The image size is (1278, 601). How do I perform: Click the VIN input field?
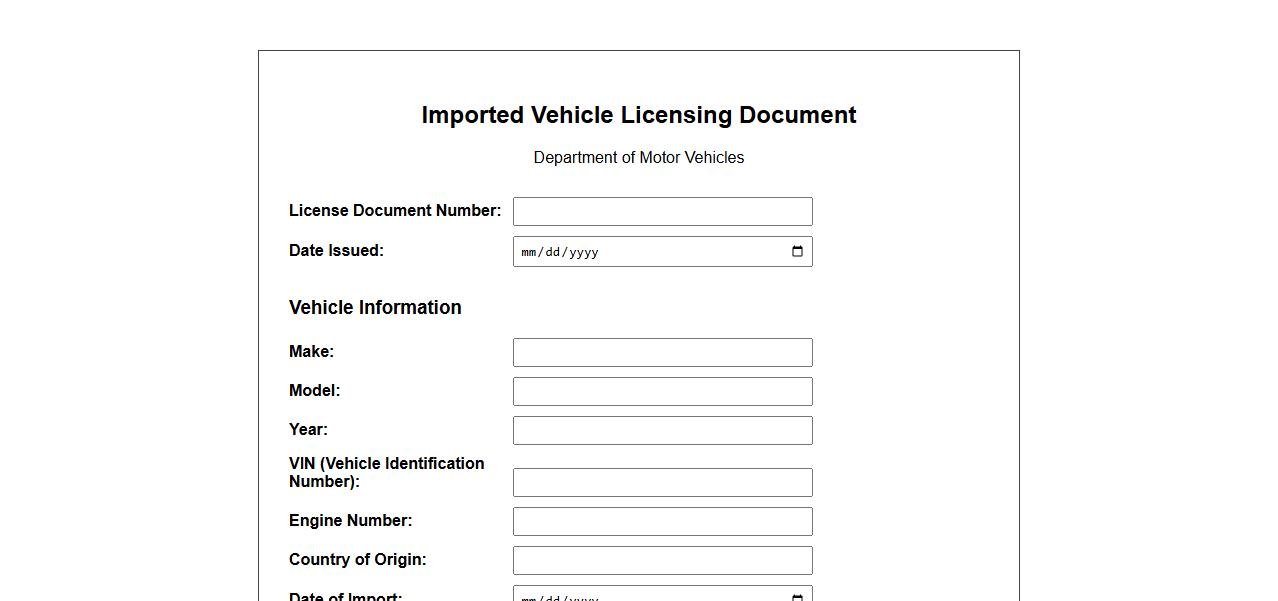(x=662, y=483)
